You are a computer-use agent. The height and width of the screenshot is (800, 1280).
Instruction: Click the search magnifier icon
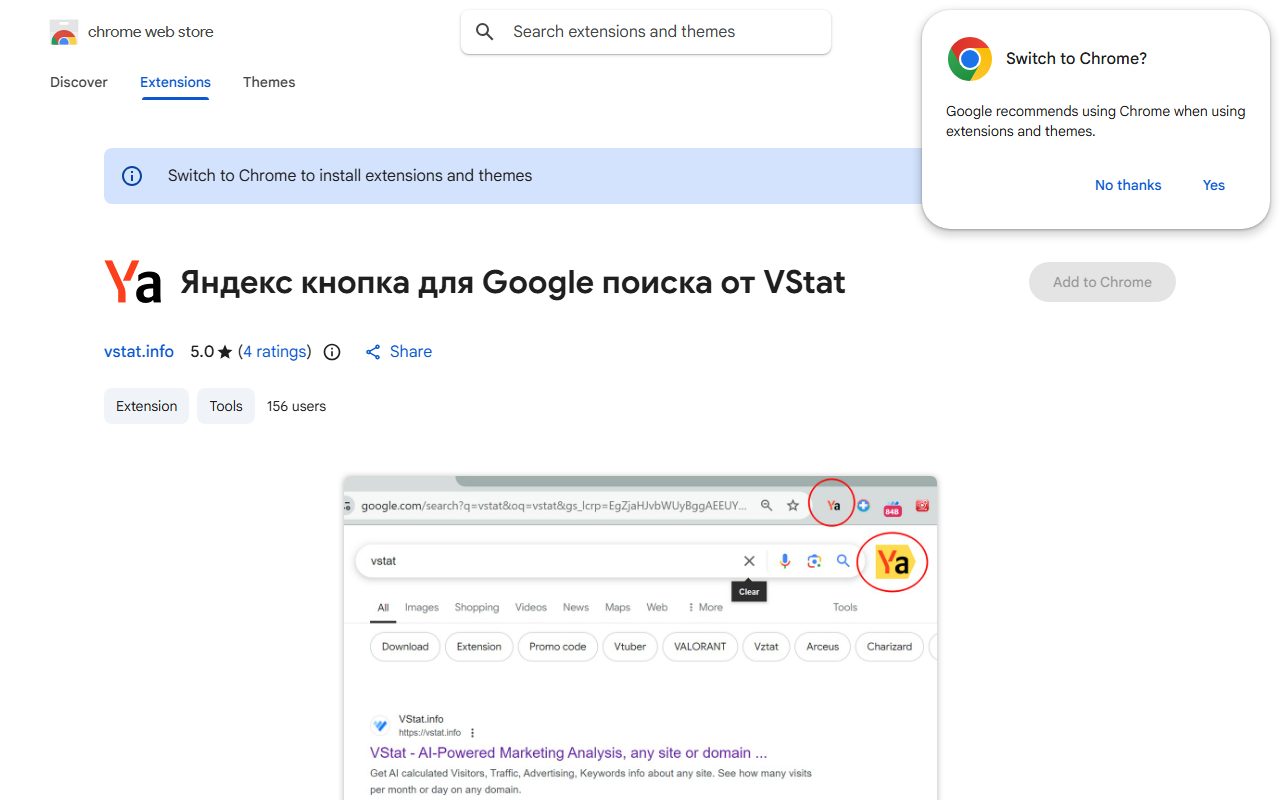coord(485,32)
